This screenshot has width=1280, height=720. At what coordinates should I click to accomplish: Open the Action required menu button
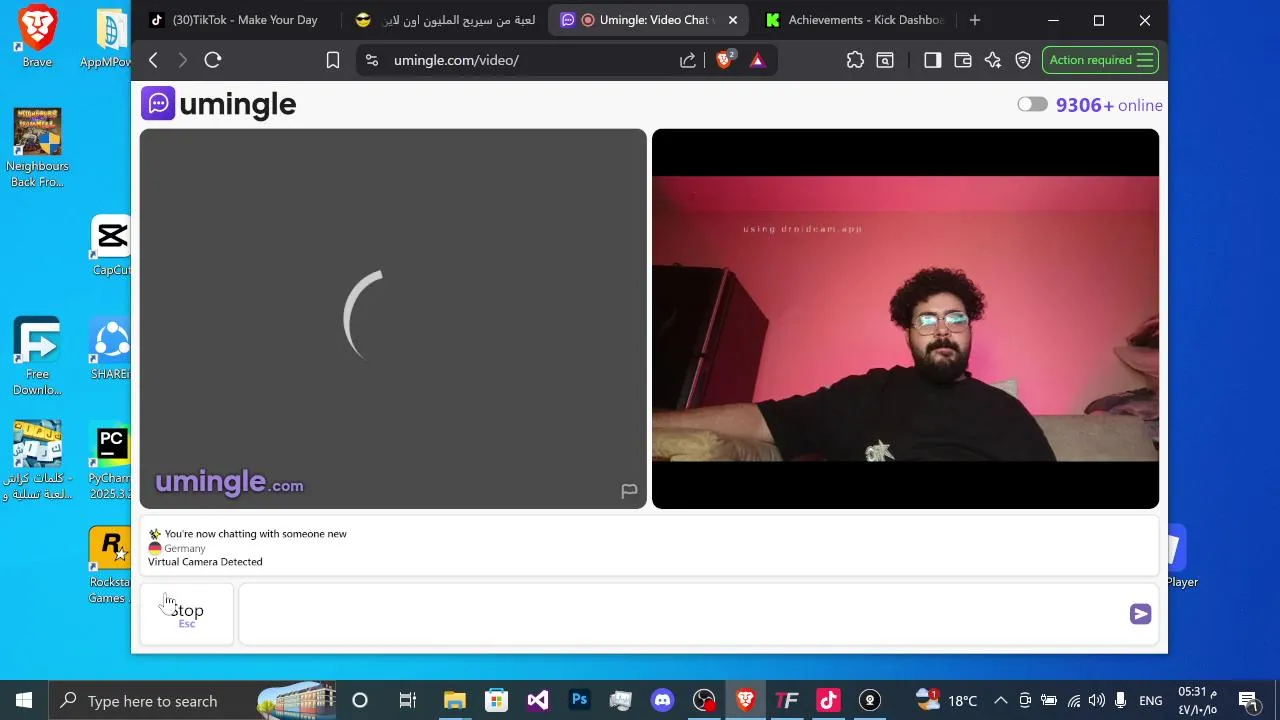coord(1100,60)
